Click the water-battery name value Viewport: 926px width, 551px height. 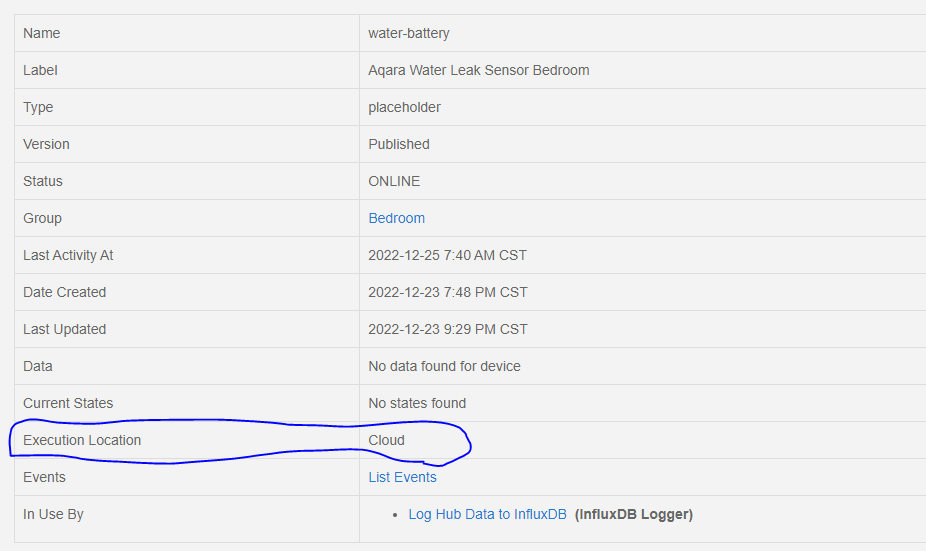(x=409, y=33)
